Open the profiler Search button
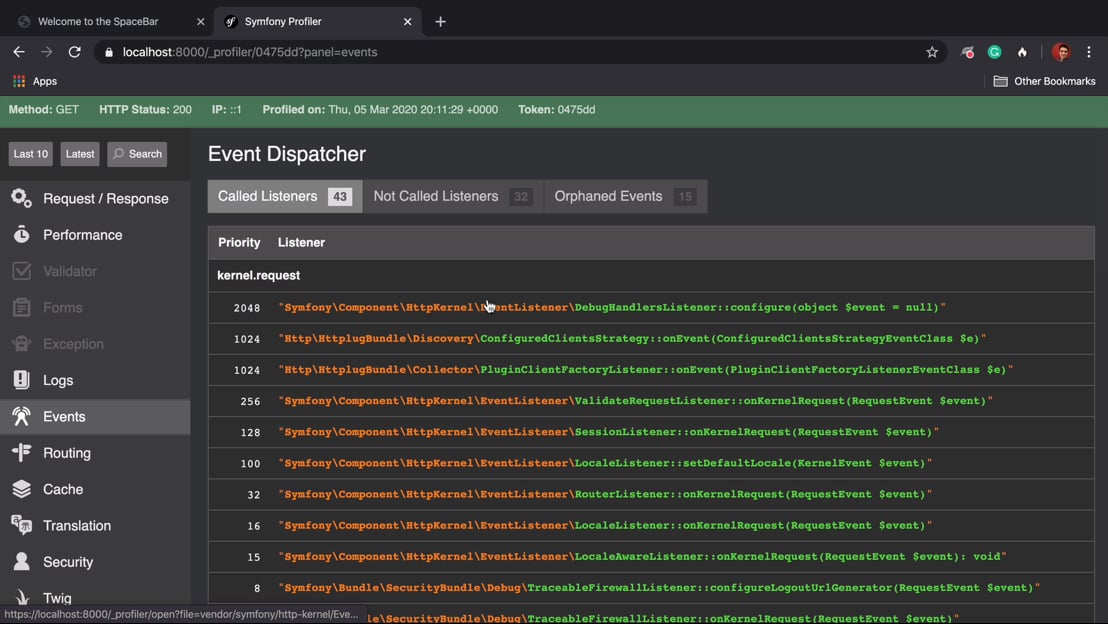 [x=137, y=154]
